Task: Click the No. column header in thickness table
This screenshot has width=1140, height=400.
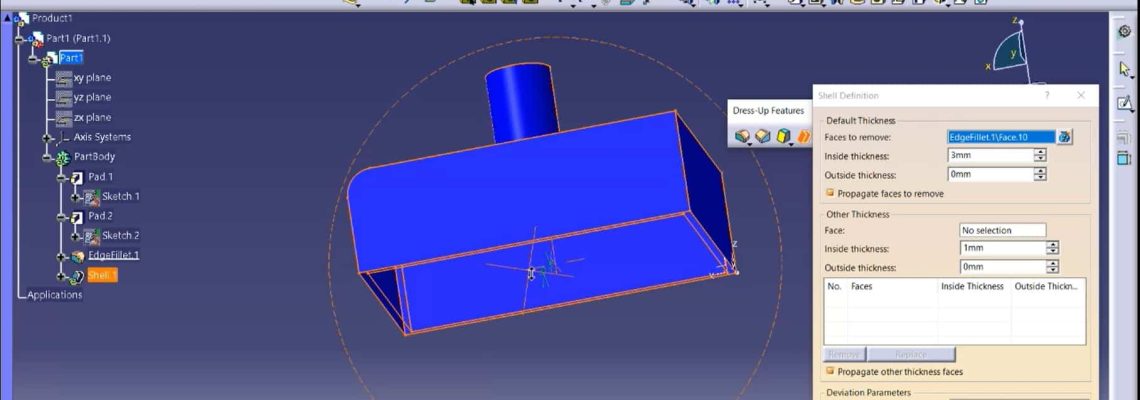Action: (x=835, y=287)
